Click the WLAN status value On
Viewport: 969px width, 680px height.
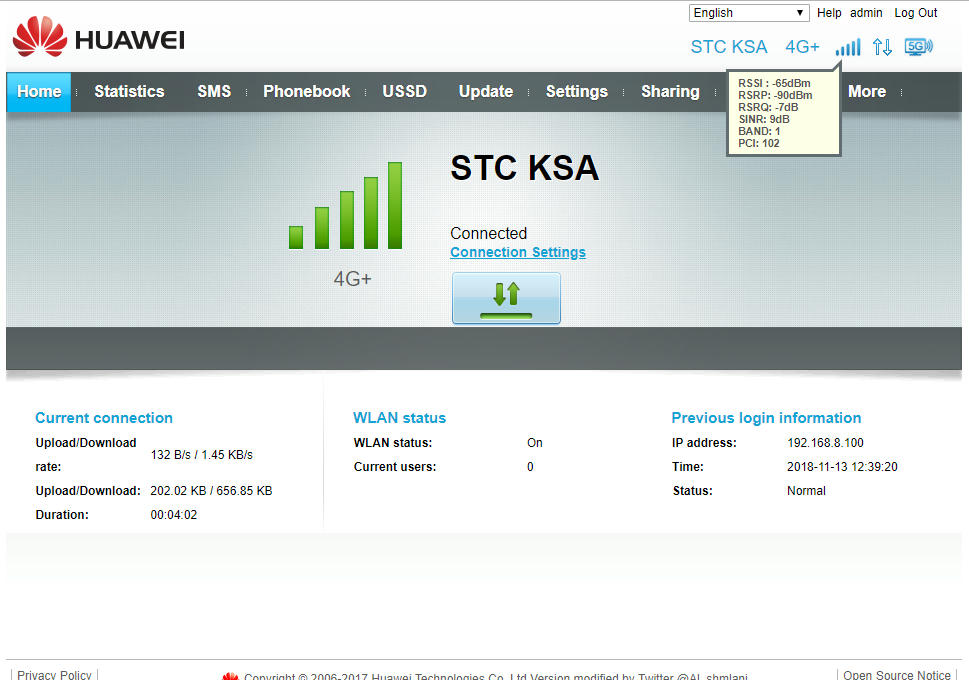click(x=535, y=443)
